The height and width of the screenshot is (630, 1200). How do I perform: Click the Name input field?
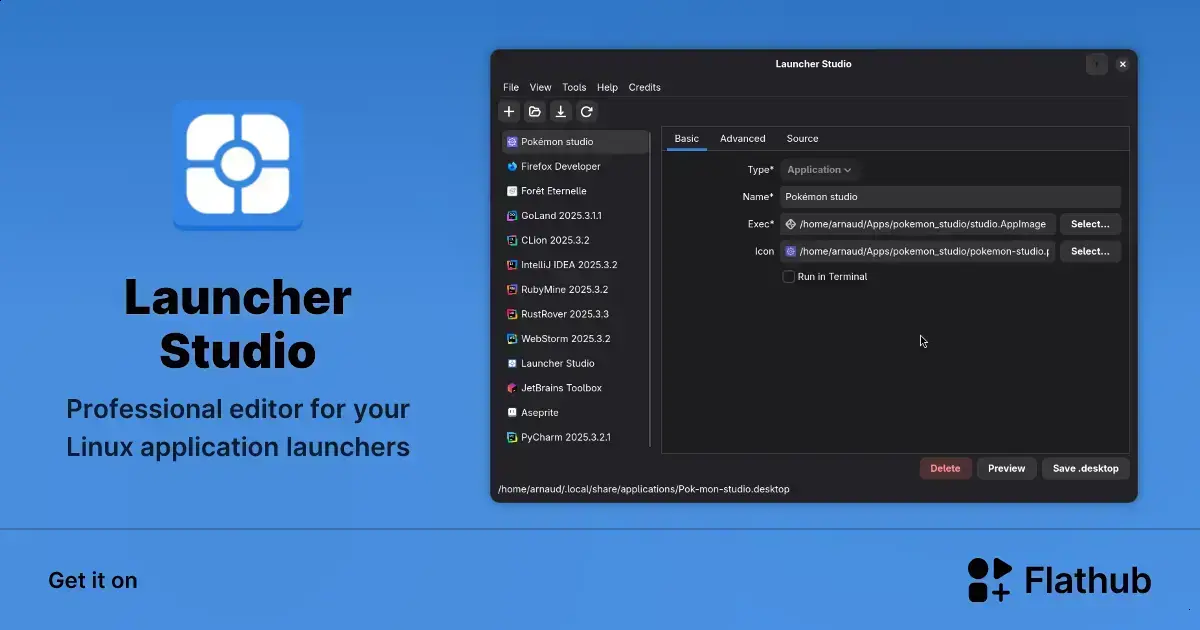[950, 197]
